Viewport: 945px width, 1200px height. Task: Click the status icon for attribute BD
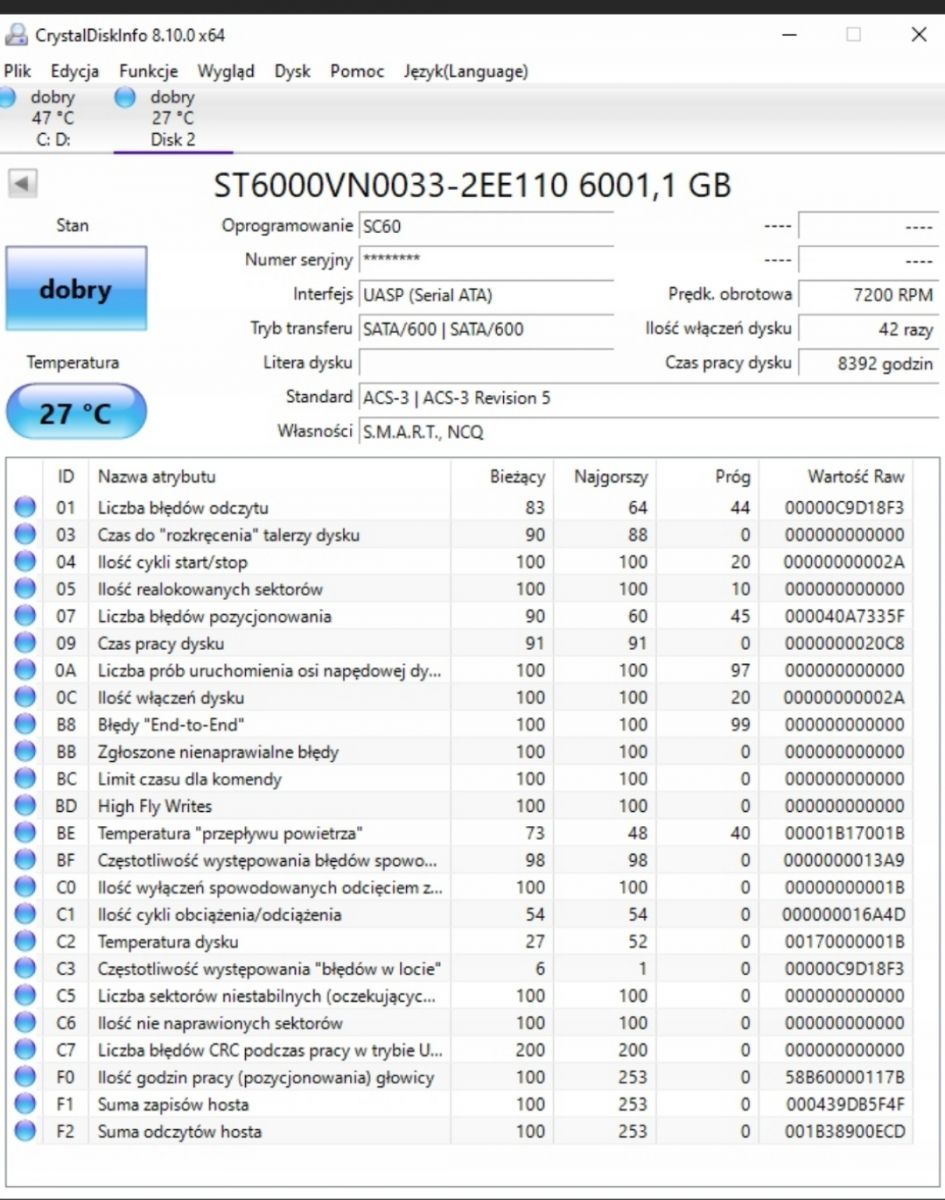tap(24, 806)
